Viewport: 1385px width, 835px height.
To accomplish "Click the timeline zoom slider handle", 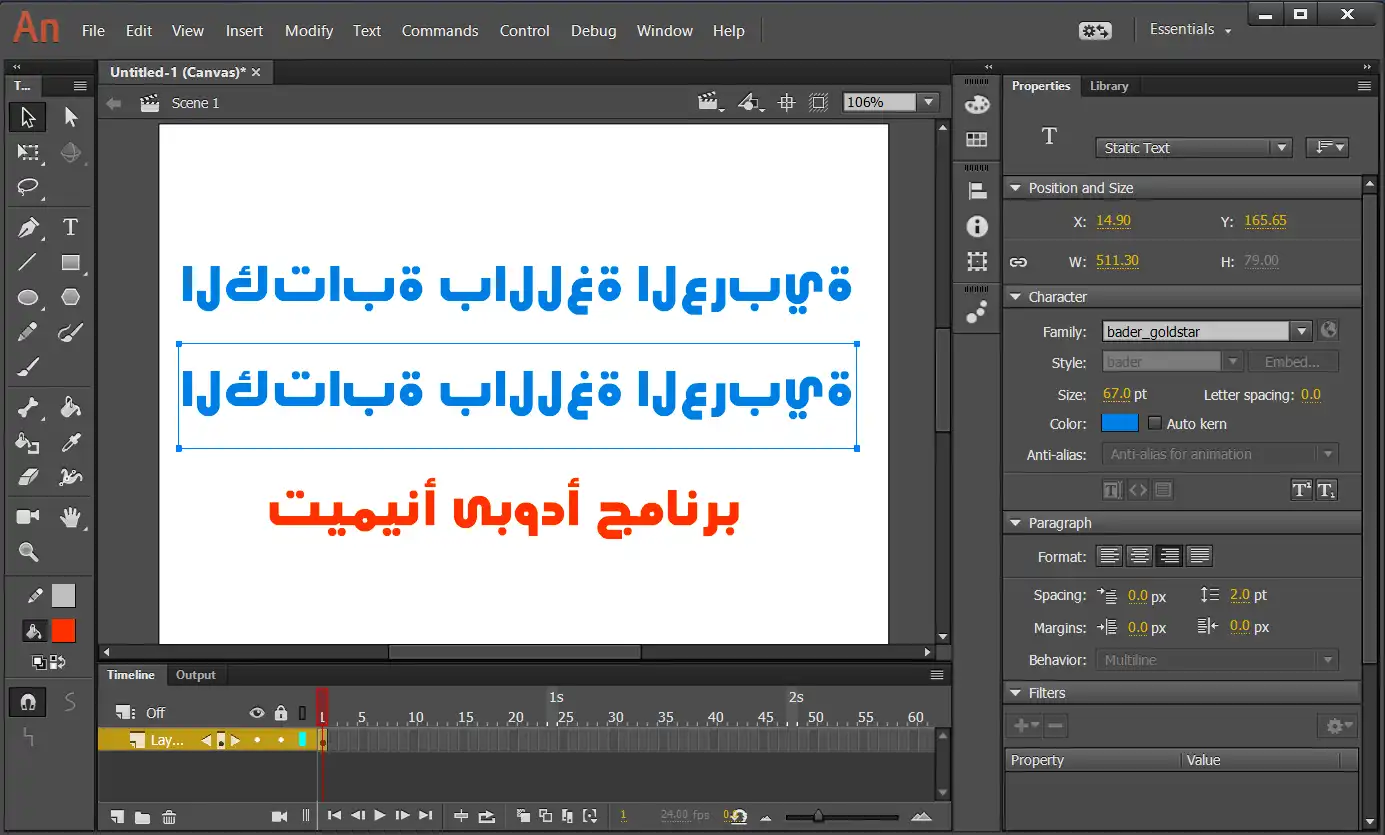I will pyautogui.click(x=818, y=816).
